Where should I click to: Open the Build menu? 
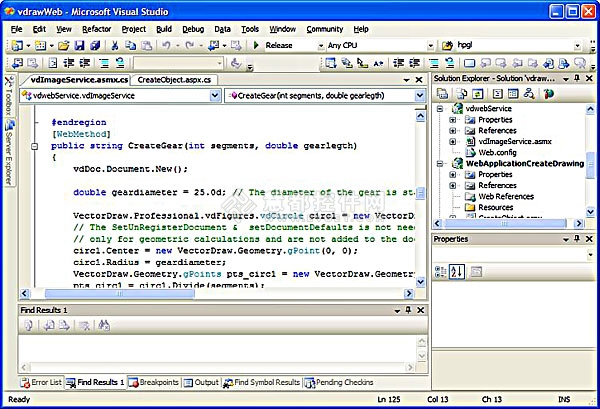[164, 29]
